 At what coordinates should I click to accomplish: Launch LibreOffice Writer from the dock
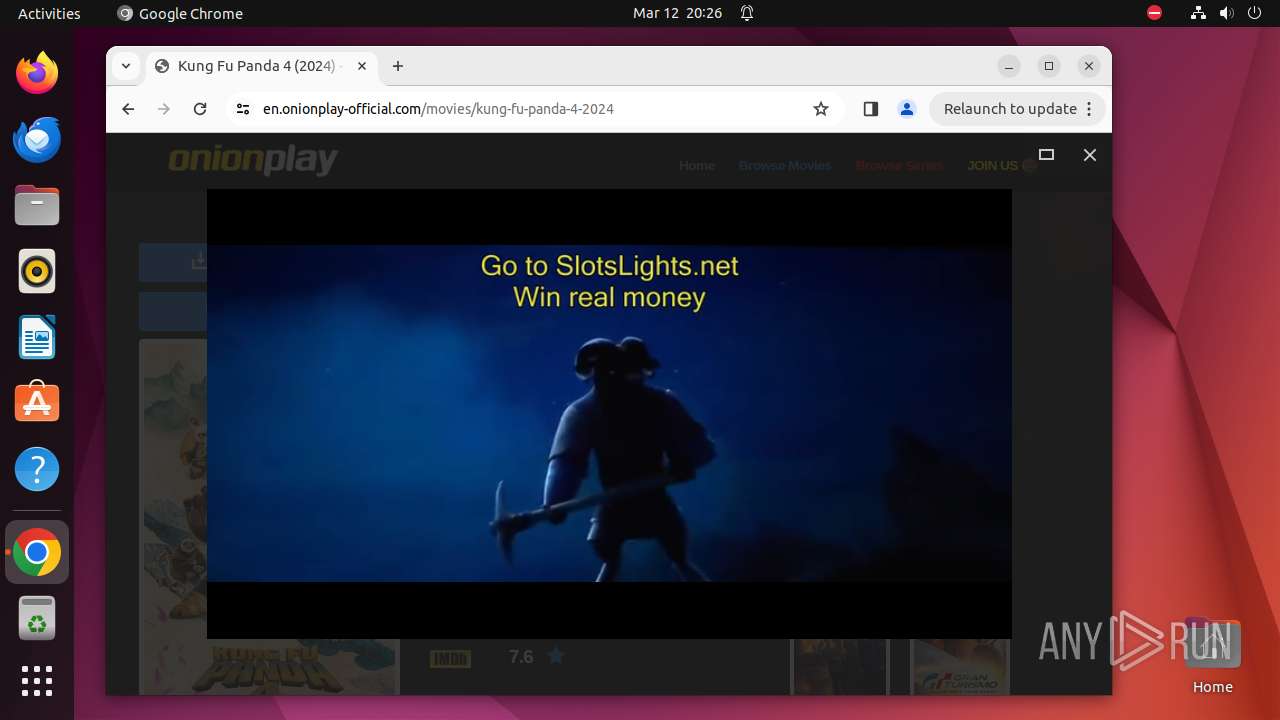(37, 337)
